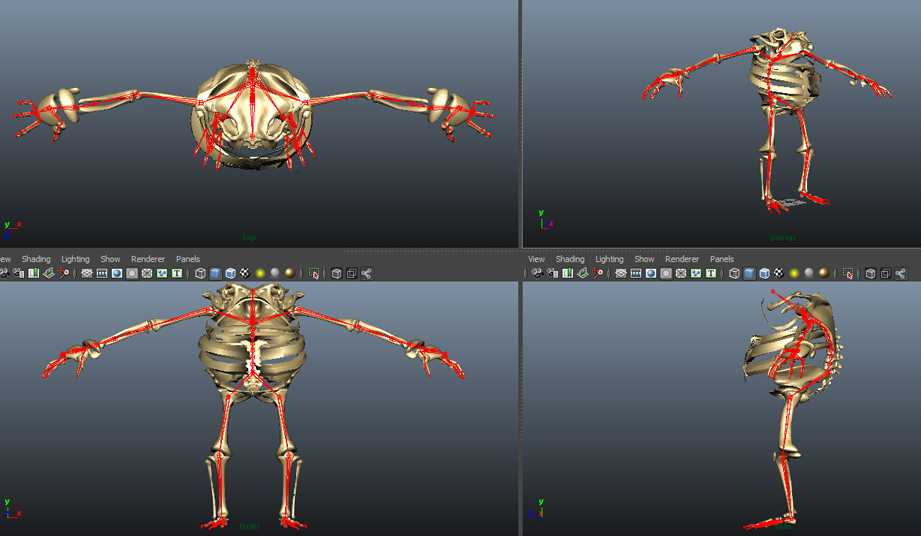Toggle Gate Mask in front panel toolbar
Viewport: 921px width, 536px height.
point(132,273)
